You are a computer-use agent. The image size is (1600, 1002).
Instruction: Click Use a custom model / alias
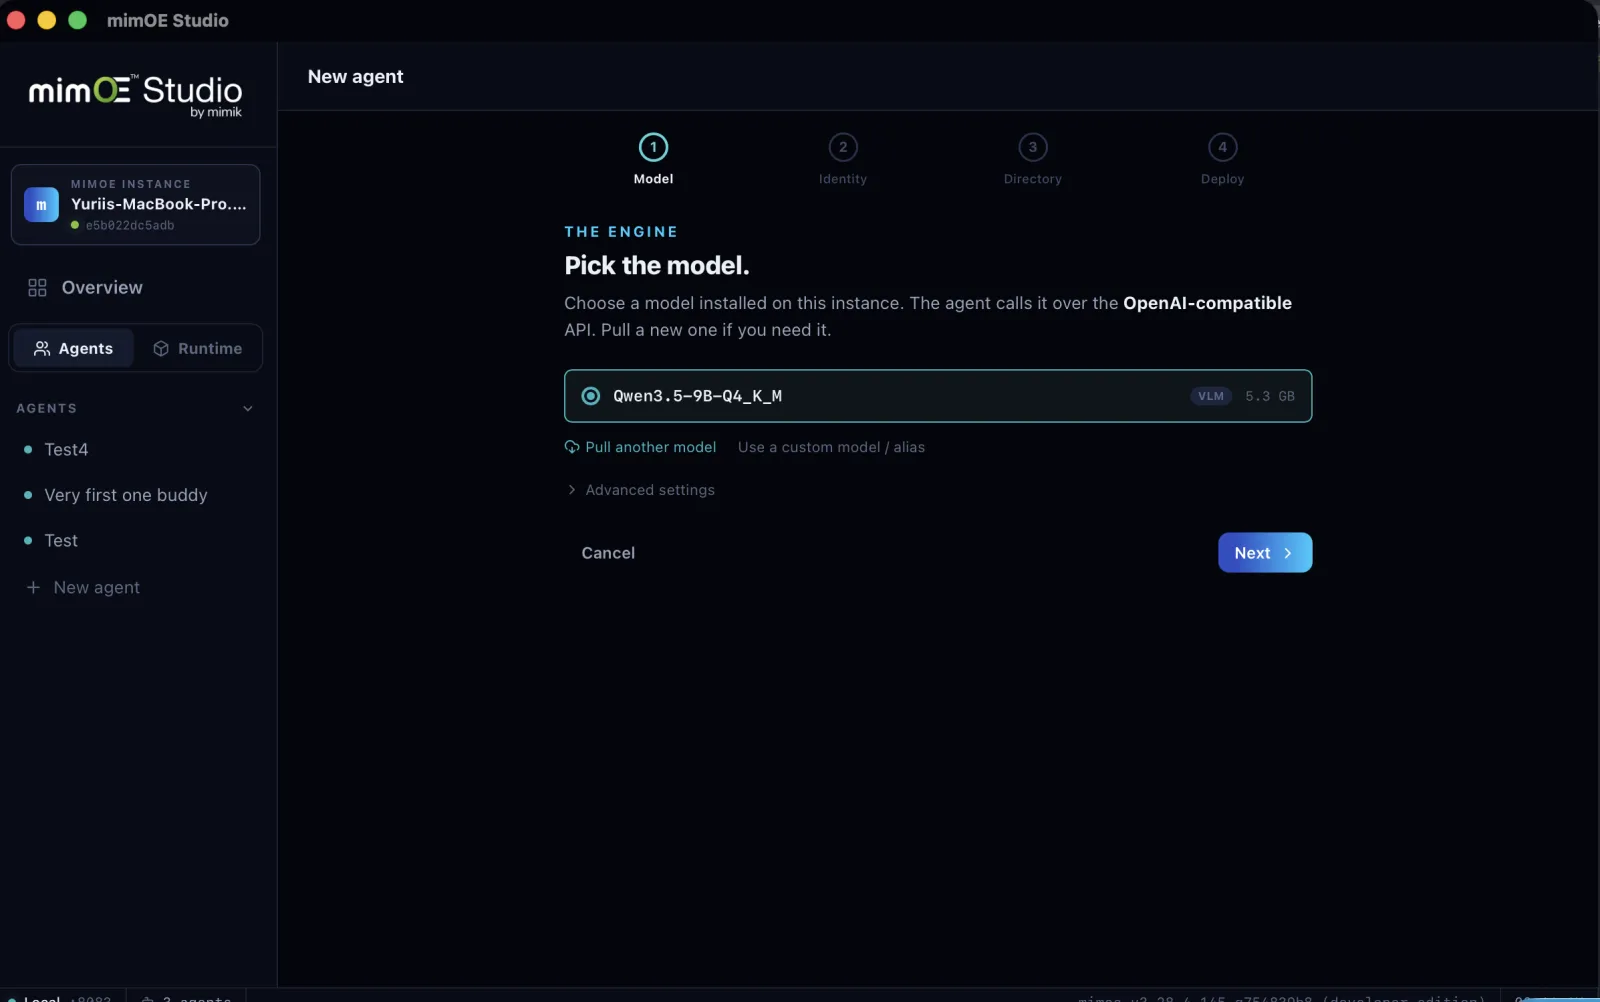click(x=831, y=447)
